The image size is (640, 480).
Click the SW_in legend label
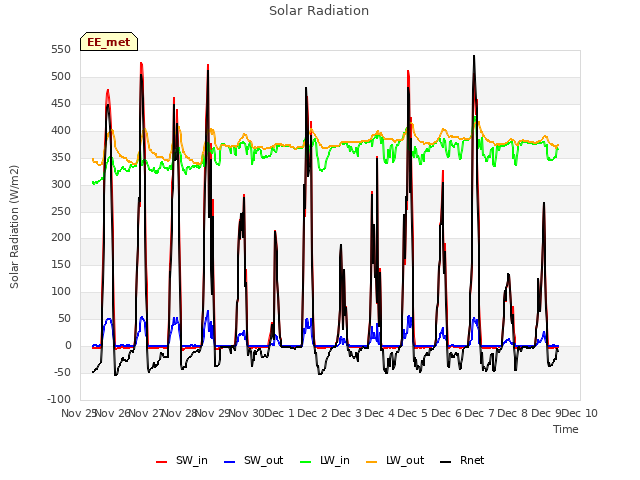coord(192,460)
